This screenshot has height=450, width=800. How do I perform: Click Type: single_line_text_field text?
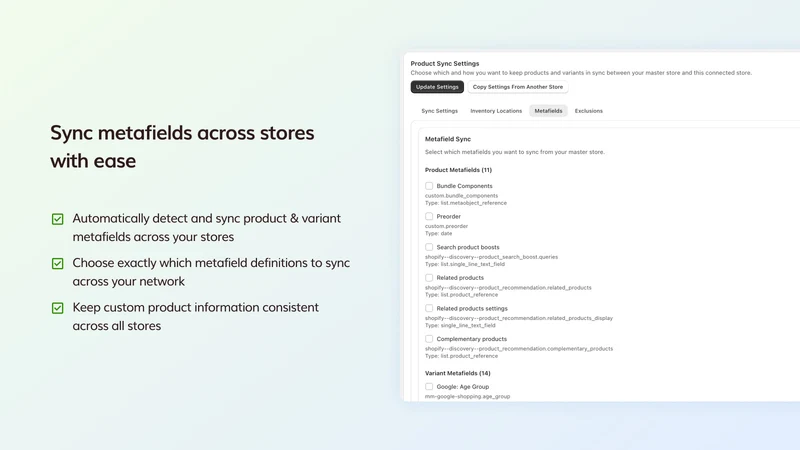(460, 326)
